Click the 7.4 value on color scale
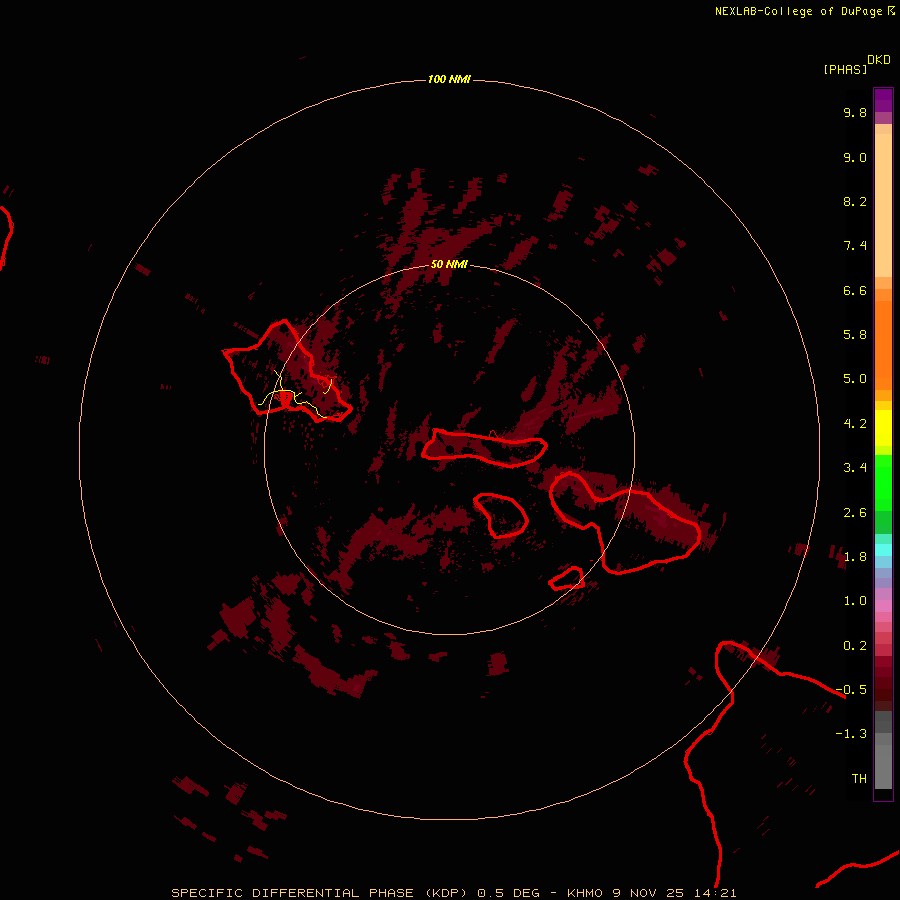This screenshot has height=900, width=900. [855, 246]
